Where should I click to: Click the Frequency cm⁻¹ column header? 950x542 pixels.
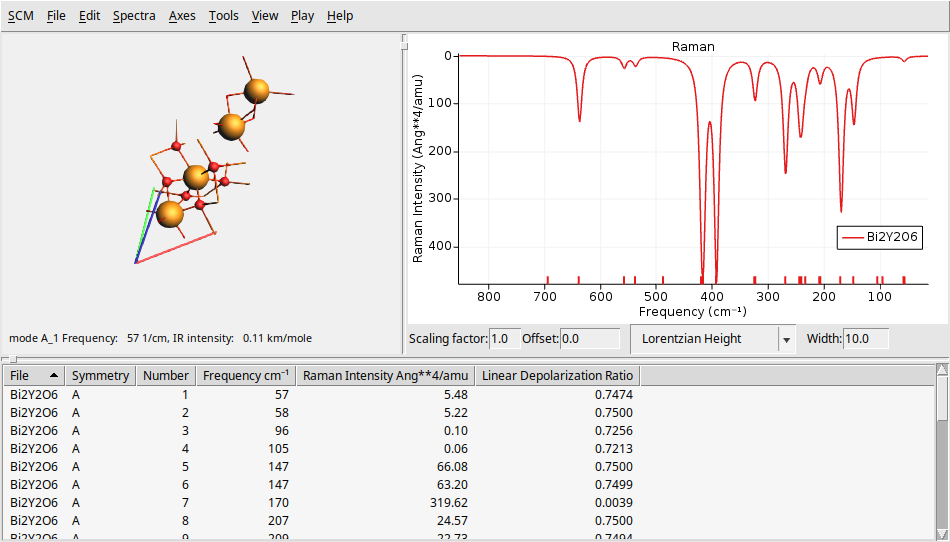point(245,376)
